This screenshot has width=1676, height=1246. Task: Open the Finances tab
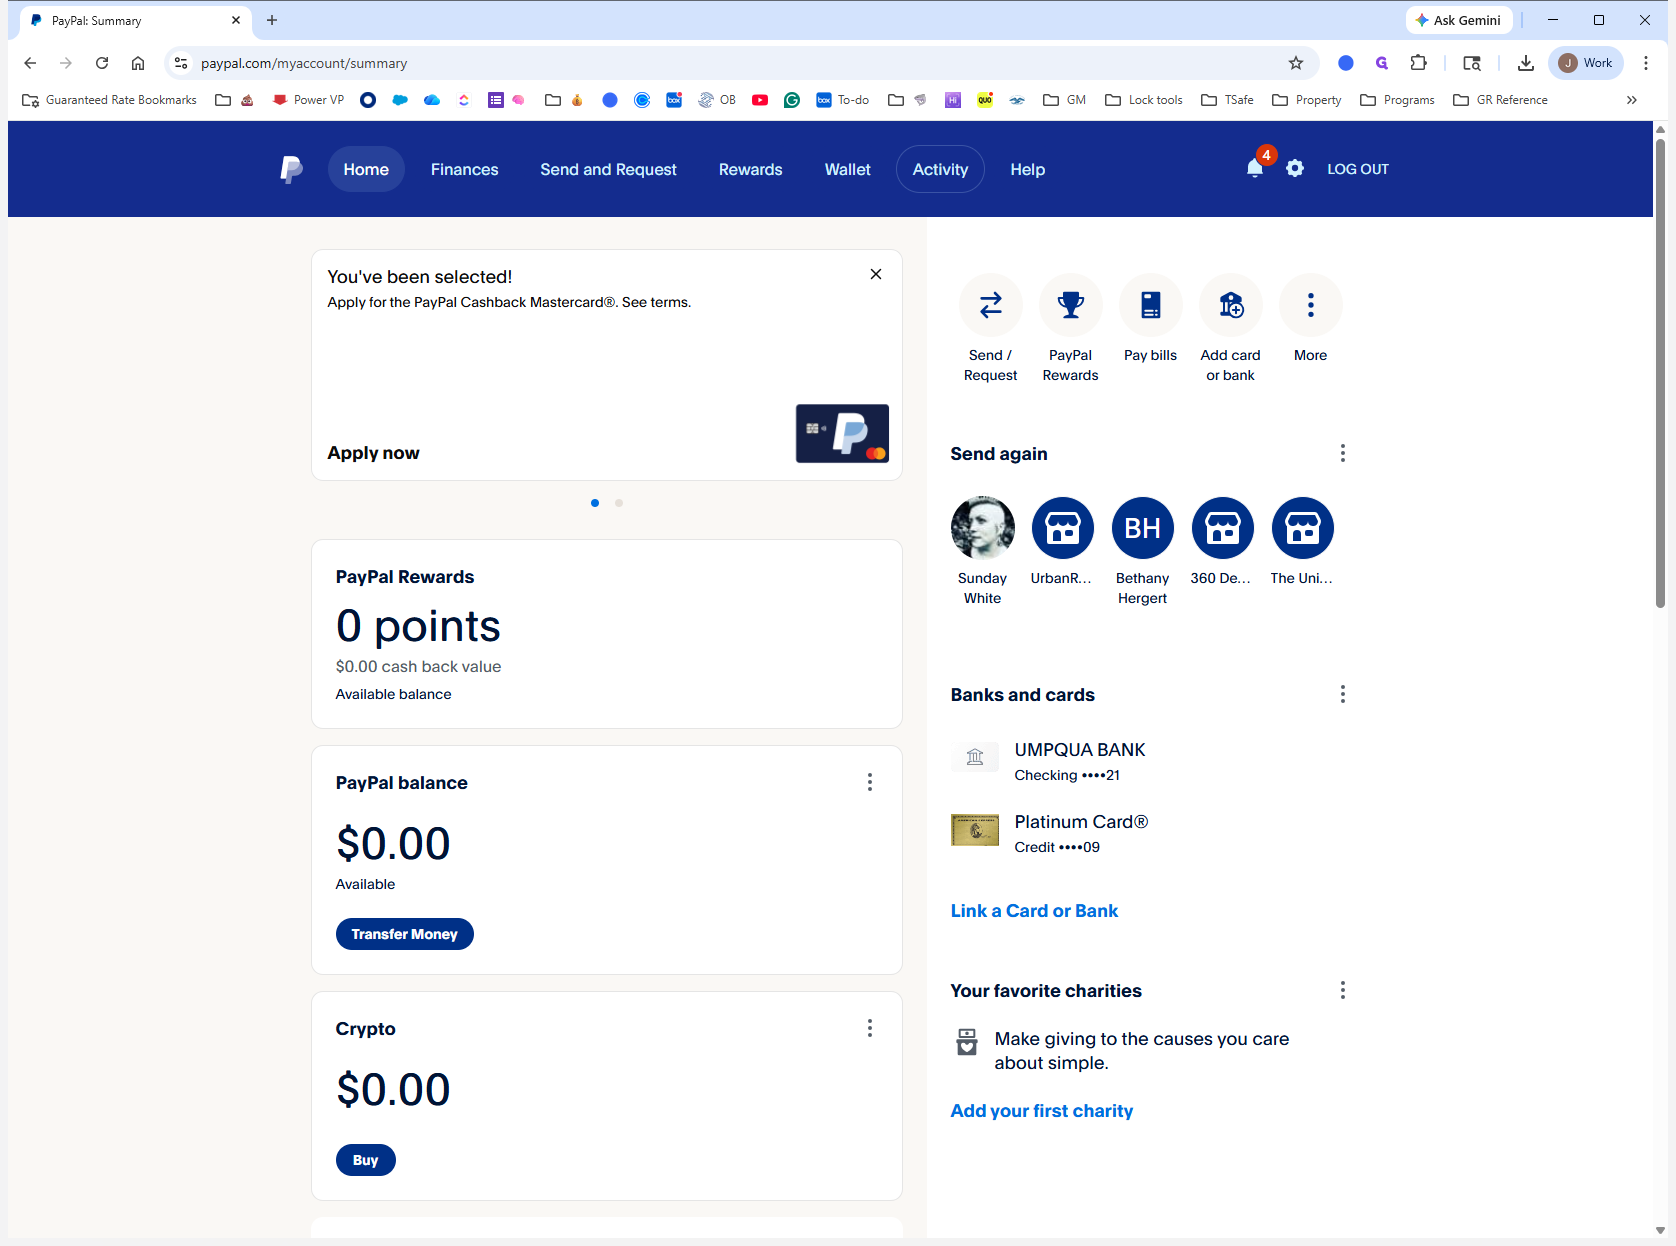(x=464, y=169)
